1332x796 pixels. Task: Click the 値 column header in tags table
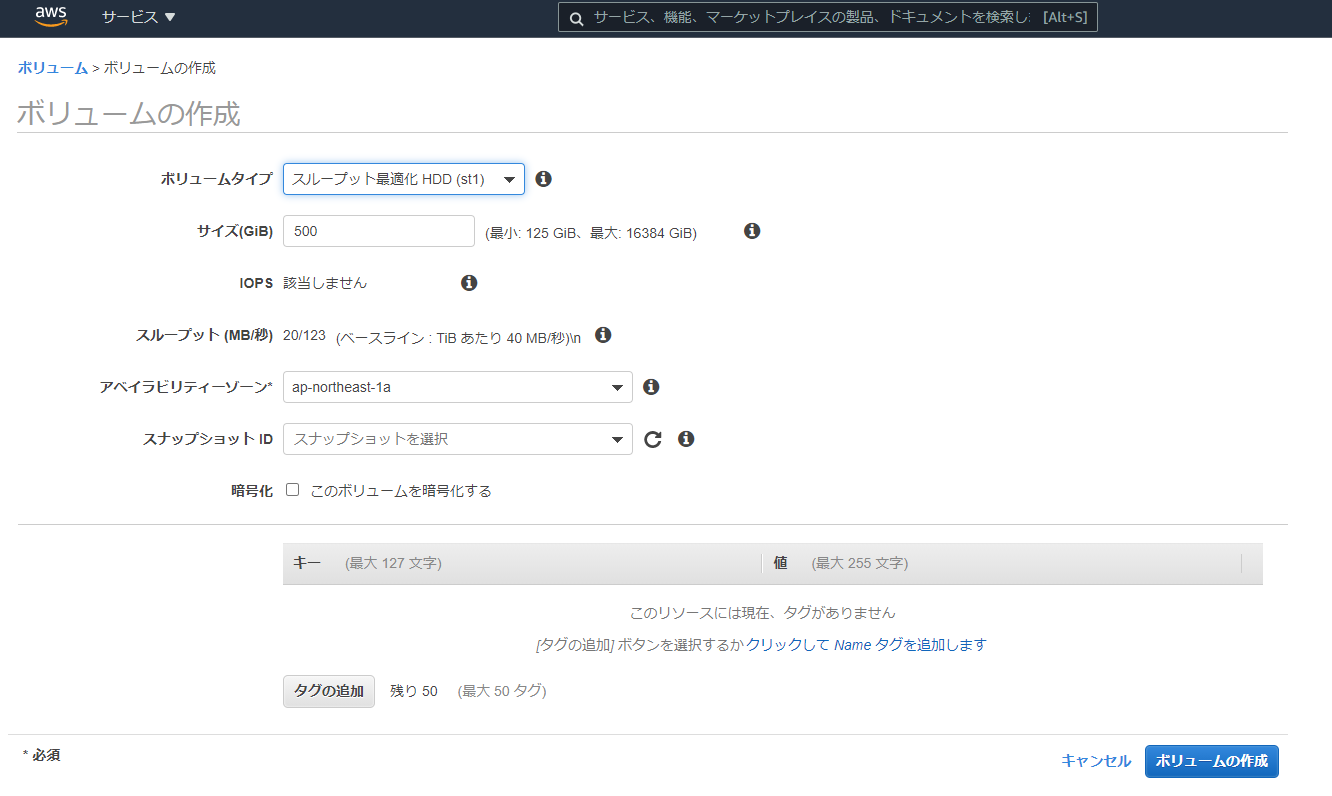[781, 563]
